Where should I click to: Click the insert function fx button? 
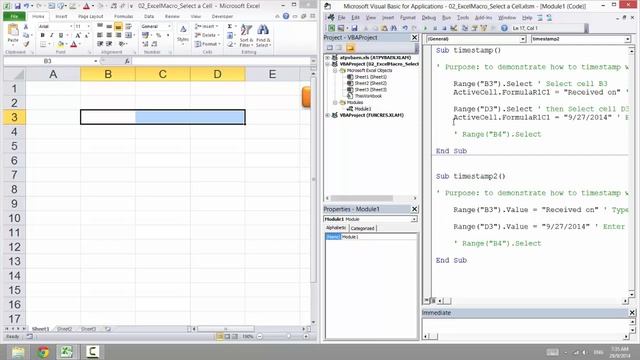(127, 61)
